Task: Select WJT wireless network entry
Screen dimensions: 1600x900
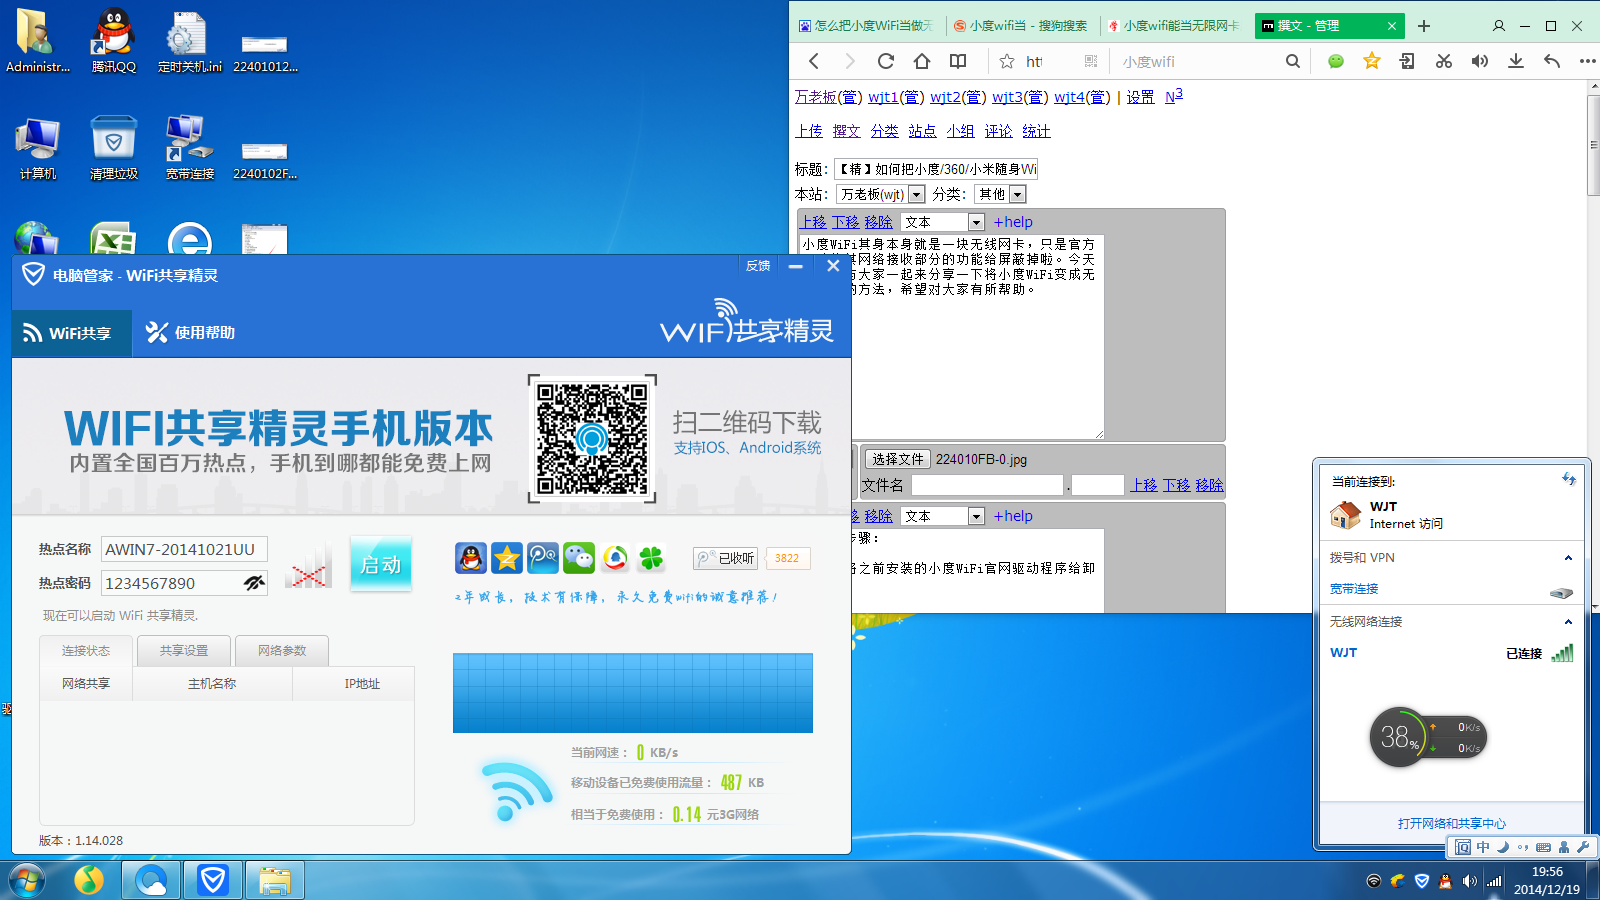Action: click(1451, 653)
